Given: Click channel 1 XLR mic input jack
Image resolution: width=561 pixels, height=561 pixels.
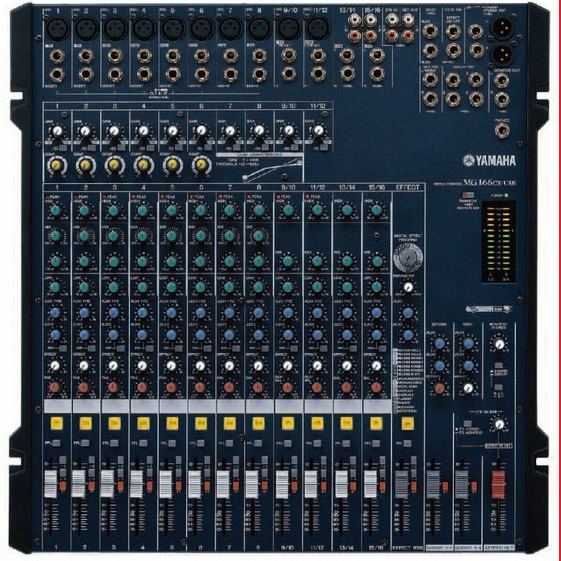Looking at the screenshot, I should [x=58, y=29].
